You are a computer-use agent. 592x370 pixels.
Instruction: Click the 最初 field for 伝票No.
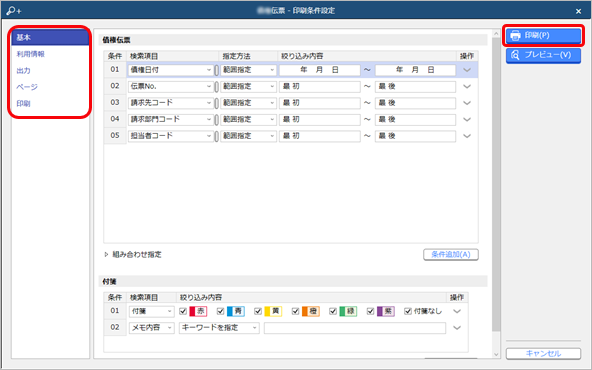(320, 86)
